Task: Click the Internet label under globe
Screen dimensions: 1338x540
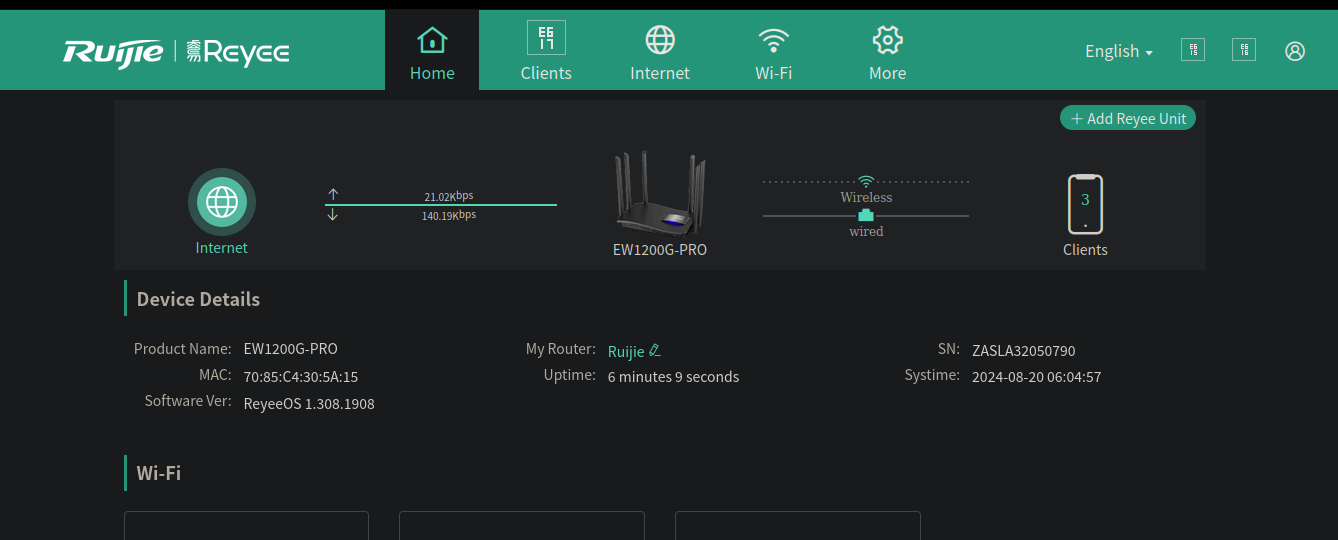Action: coord(222,248)
